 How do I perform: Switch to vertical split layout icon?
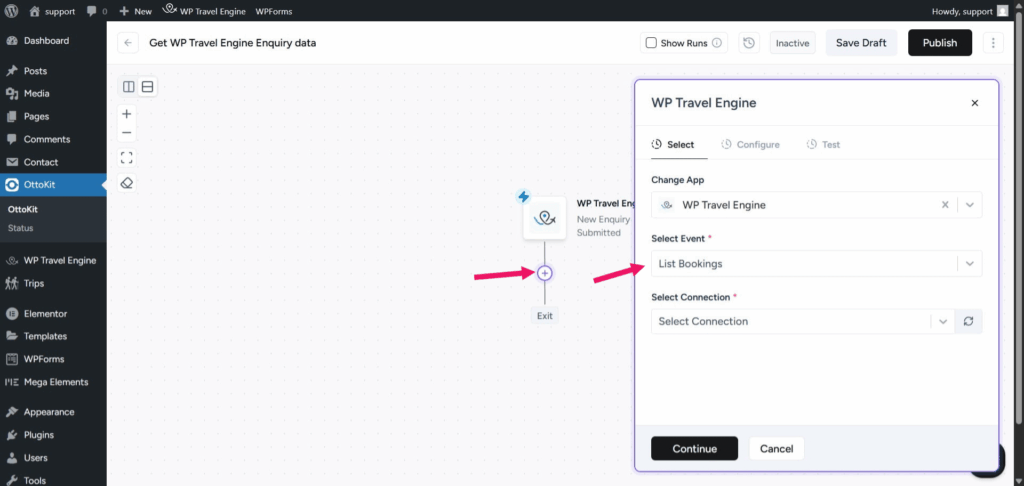coord(129,86)
